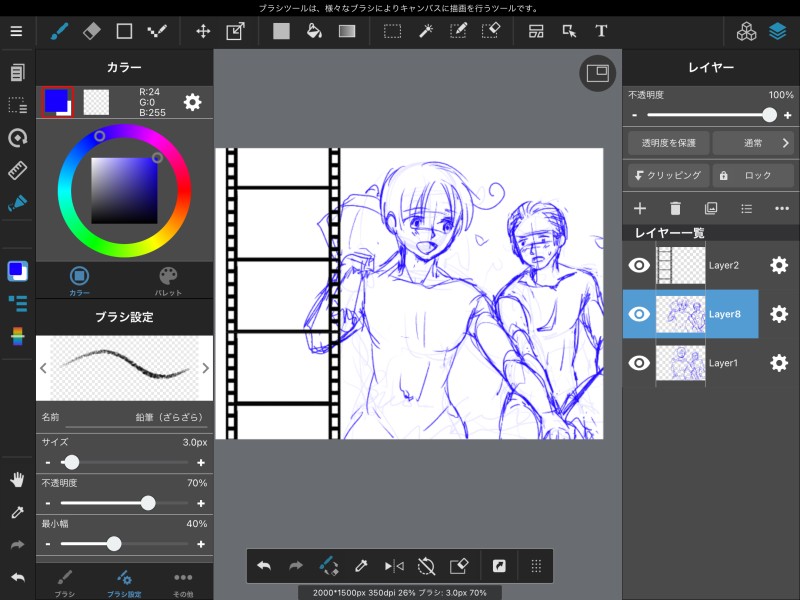Toggle 透明度を保護 (protect alpha)
Screen dimensions: 800x600
(x=668, y=143)
